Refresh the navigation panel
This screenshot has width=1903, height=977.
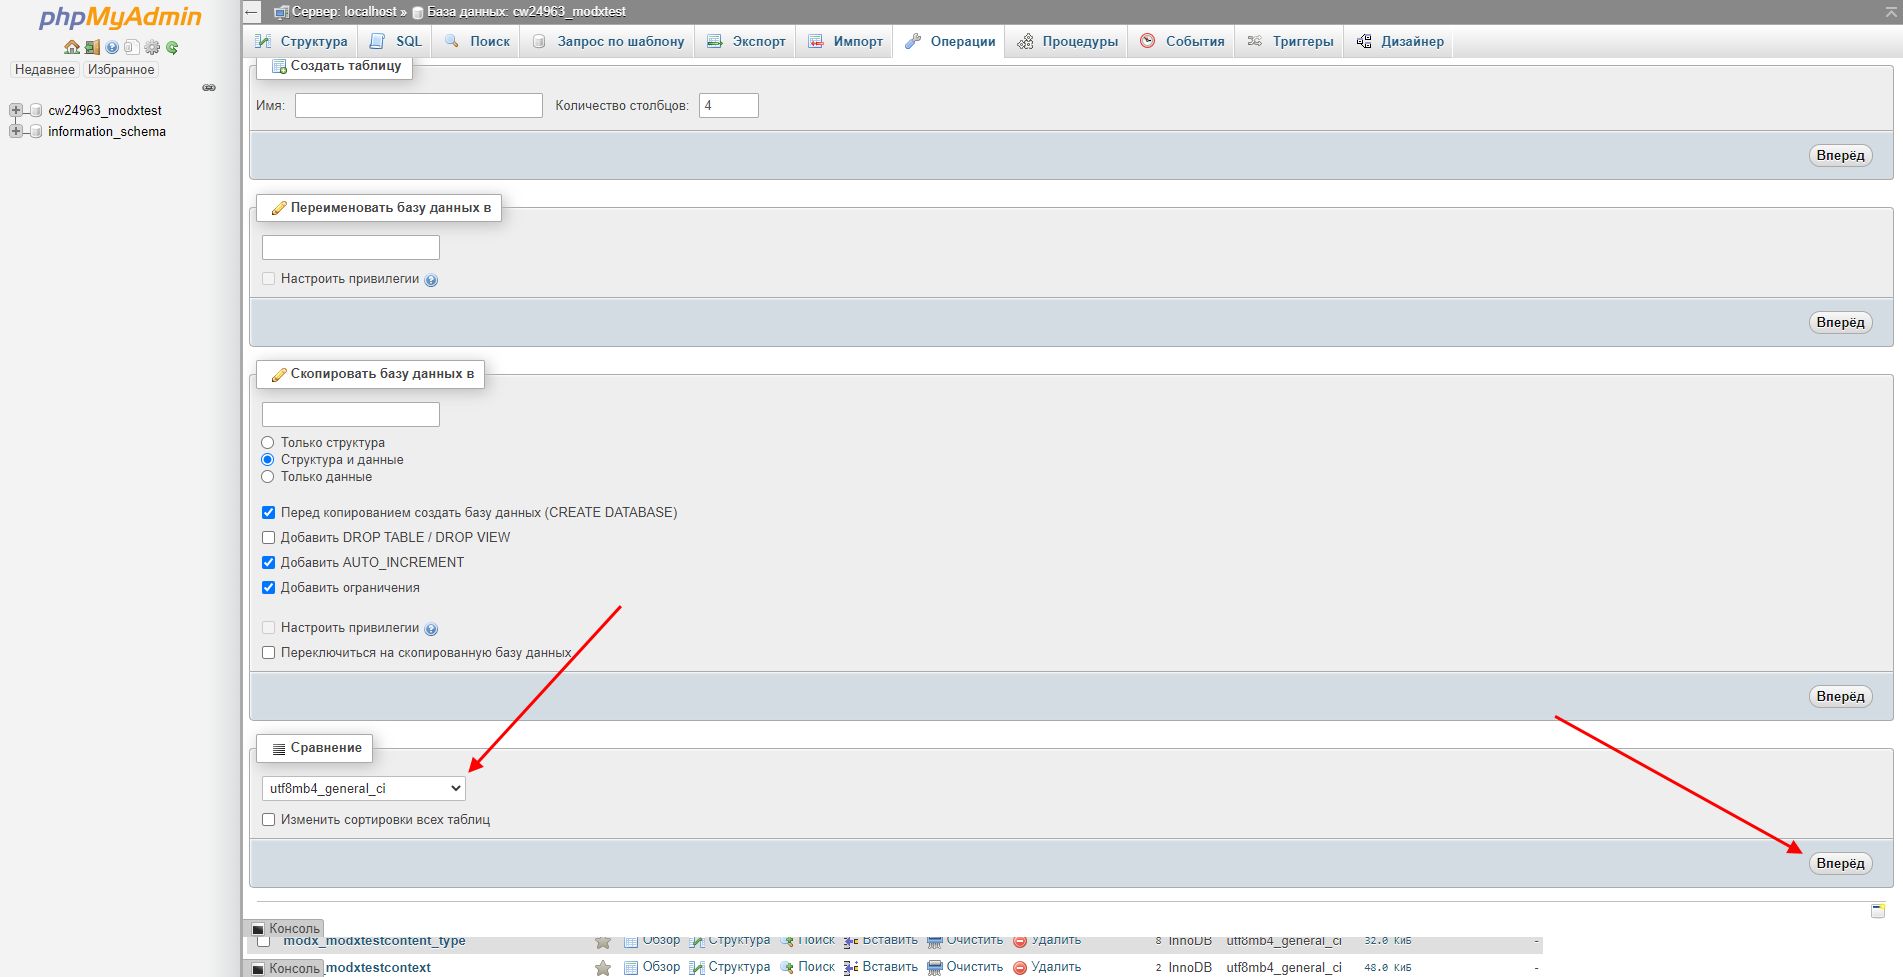tap(172, 47)
